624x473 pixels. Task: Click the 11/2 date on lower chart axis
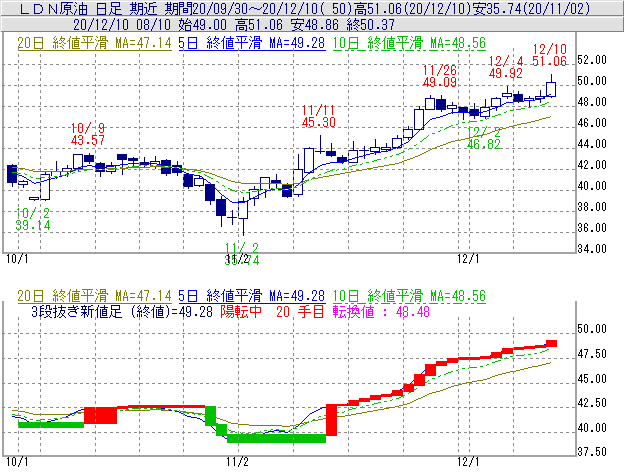[238, 461]
